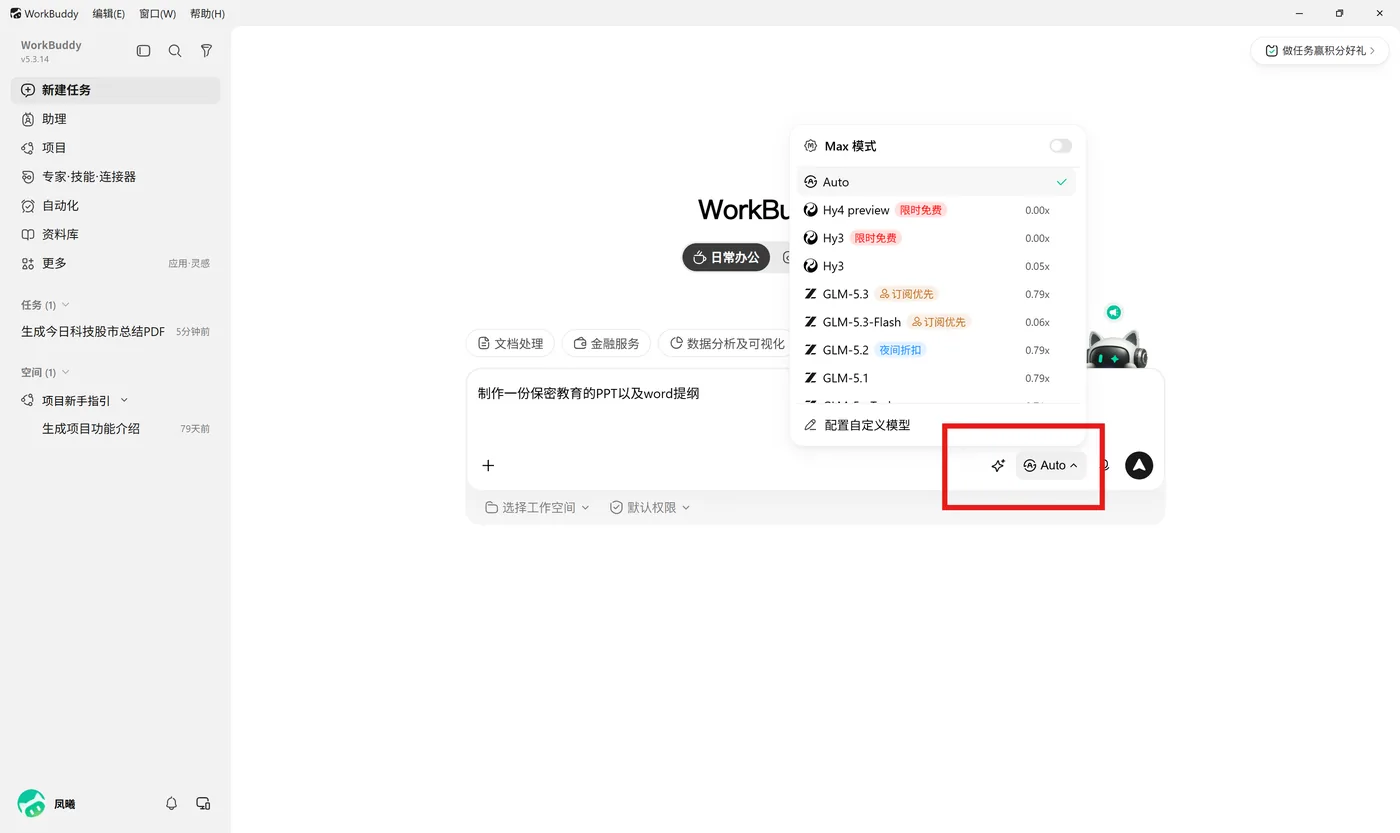This screenshot has width=1400, height=833.
Task: Click the WorkBuddy logo in the title bar
Action: (16, 13)
